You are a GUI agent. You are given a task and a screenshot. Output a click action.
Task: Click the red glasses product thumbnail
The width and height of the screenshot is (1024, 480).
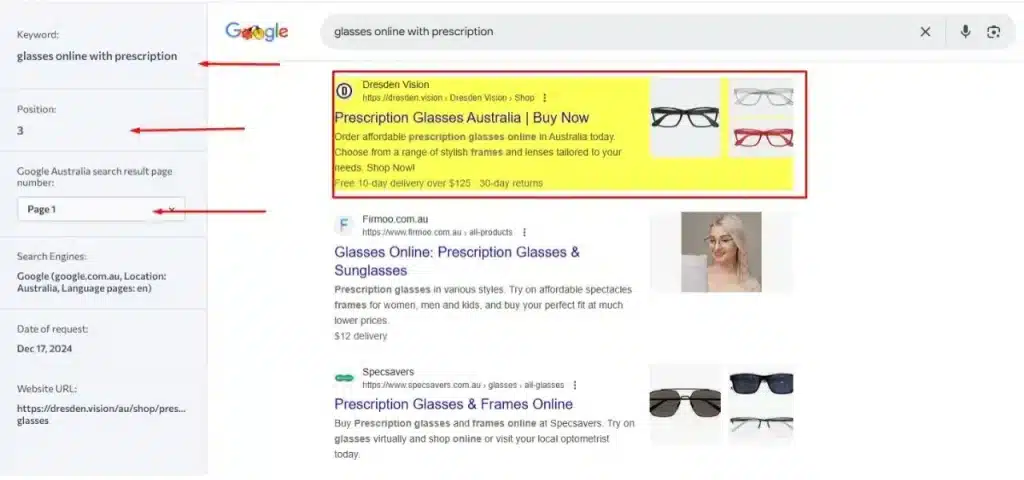pyautogui.click(x=763, y=138)
